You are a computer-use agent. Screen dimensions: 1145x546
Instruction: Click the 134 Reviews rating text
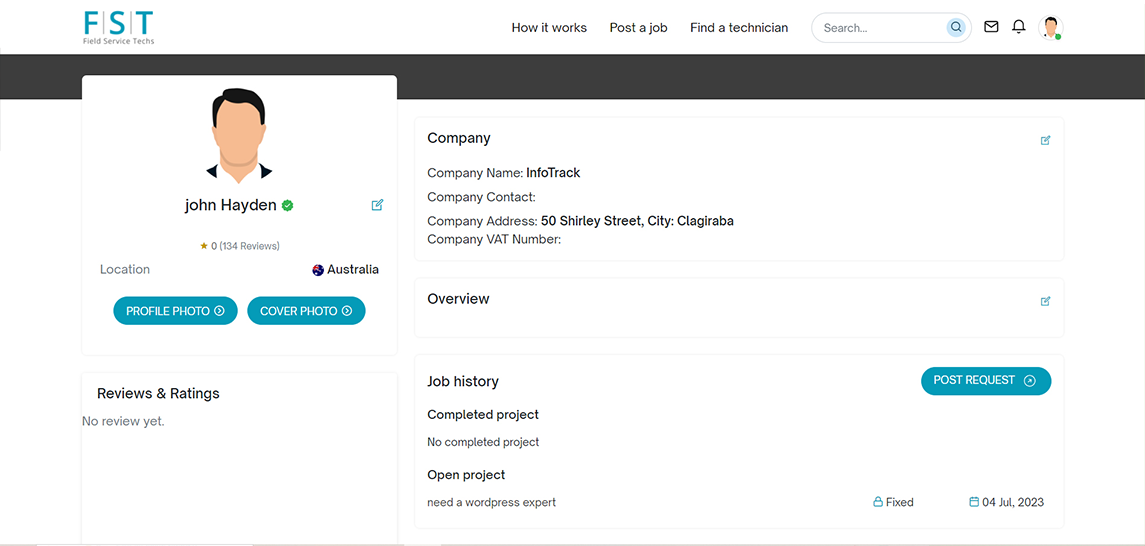pyautogui.click(x=249, y=246)
